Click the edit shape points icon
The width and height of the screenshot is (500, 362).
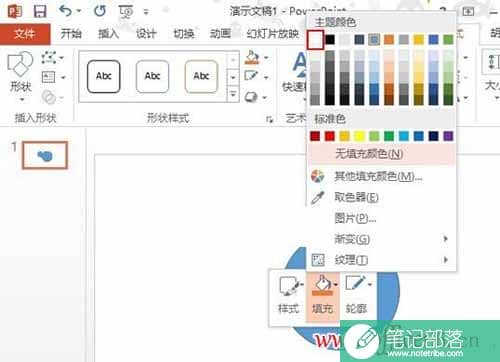point(49,58)
